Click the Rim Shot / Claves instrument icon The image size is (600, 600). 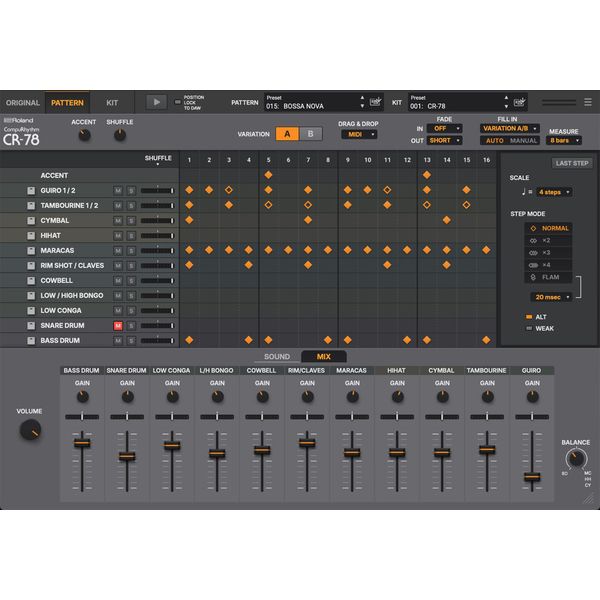pos(31,266)
